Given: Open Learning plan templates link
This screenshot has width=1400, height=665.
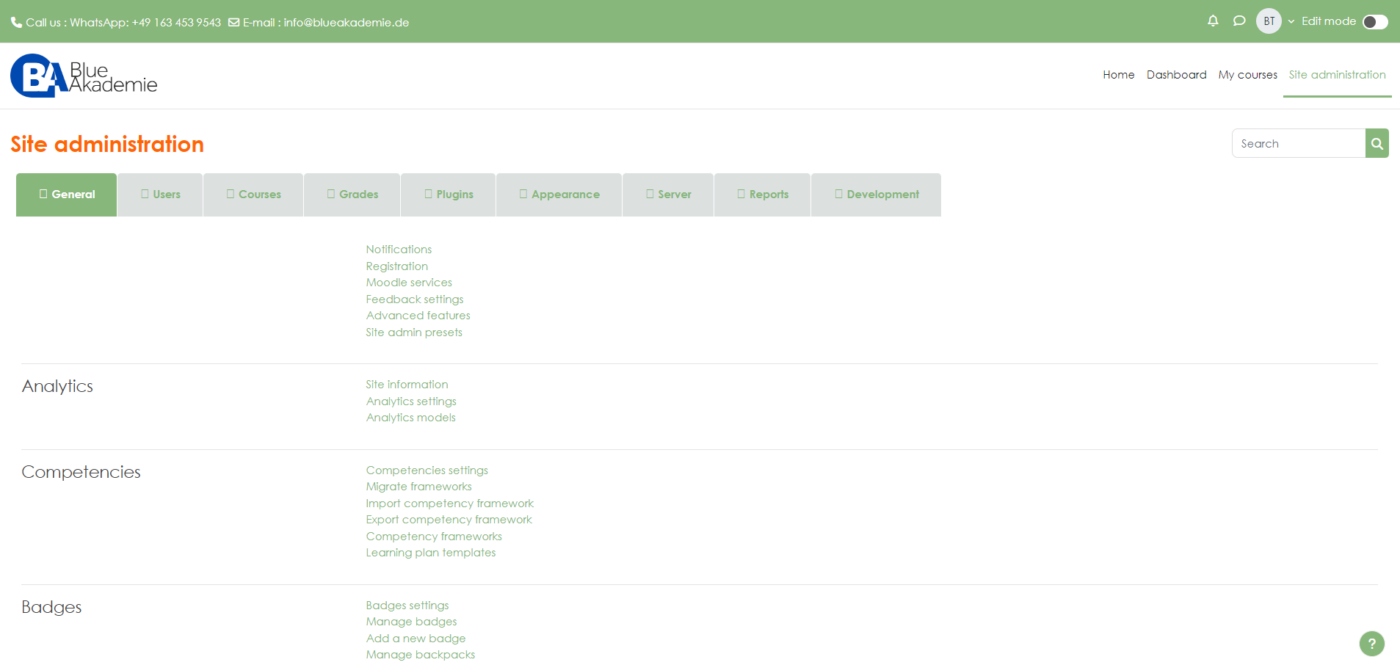Looking at the screenshot, I should tap(431, 552).
